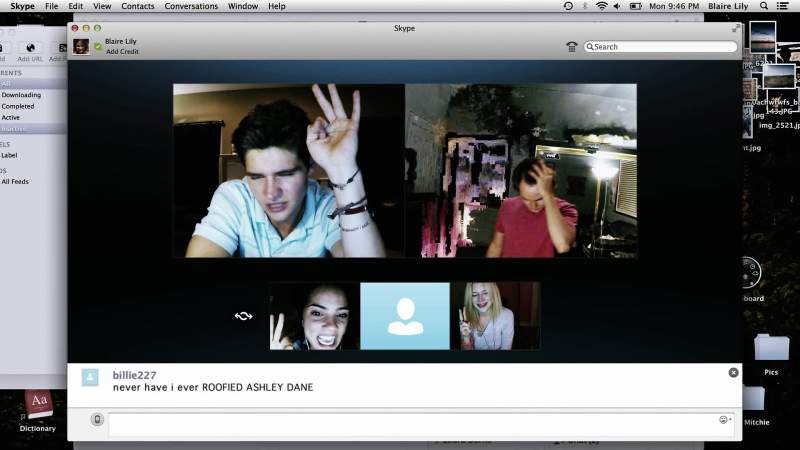
Task: Open the Help menu
Action: tap(277, 6)
